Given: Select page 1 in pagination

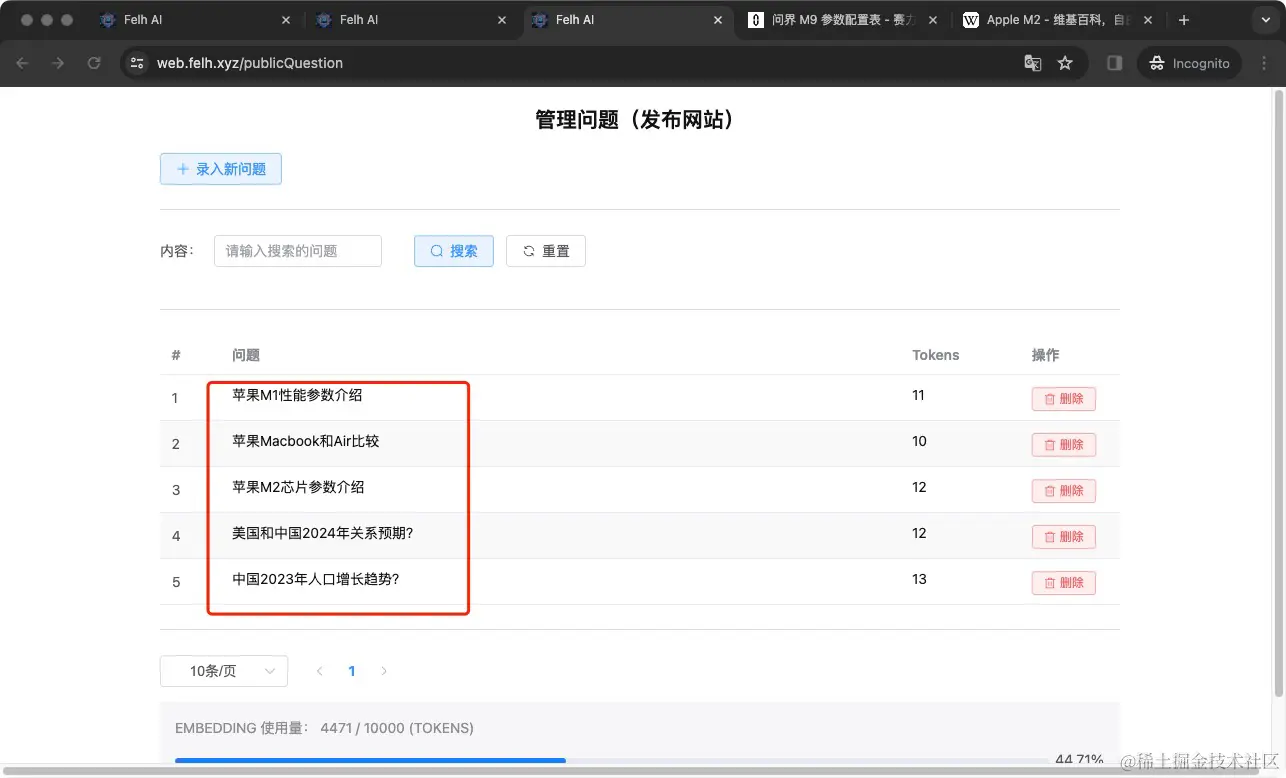Looking at the screenshot, I should coord(352,671).
